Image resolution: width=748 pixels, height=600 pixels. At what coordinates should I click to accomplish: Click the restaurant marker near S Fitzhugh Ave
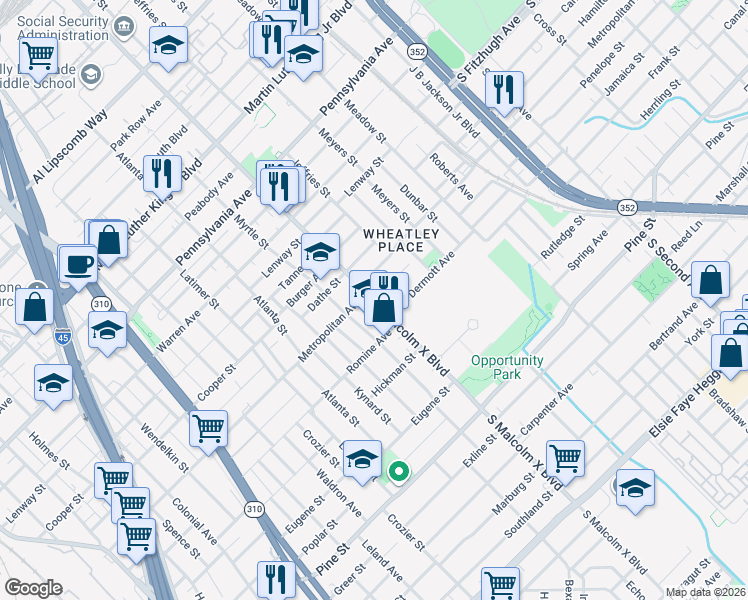pos(504,91)
